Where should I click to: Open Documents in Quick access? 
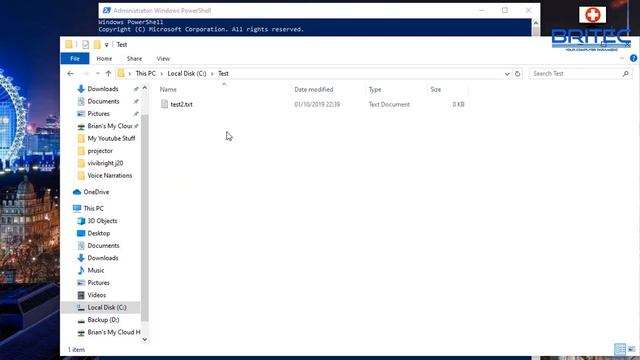click(x=103, y=101)
